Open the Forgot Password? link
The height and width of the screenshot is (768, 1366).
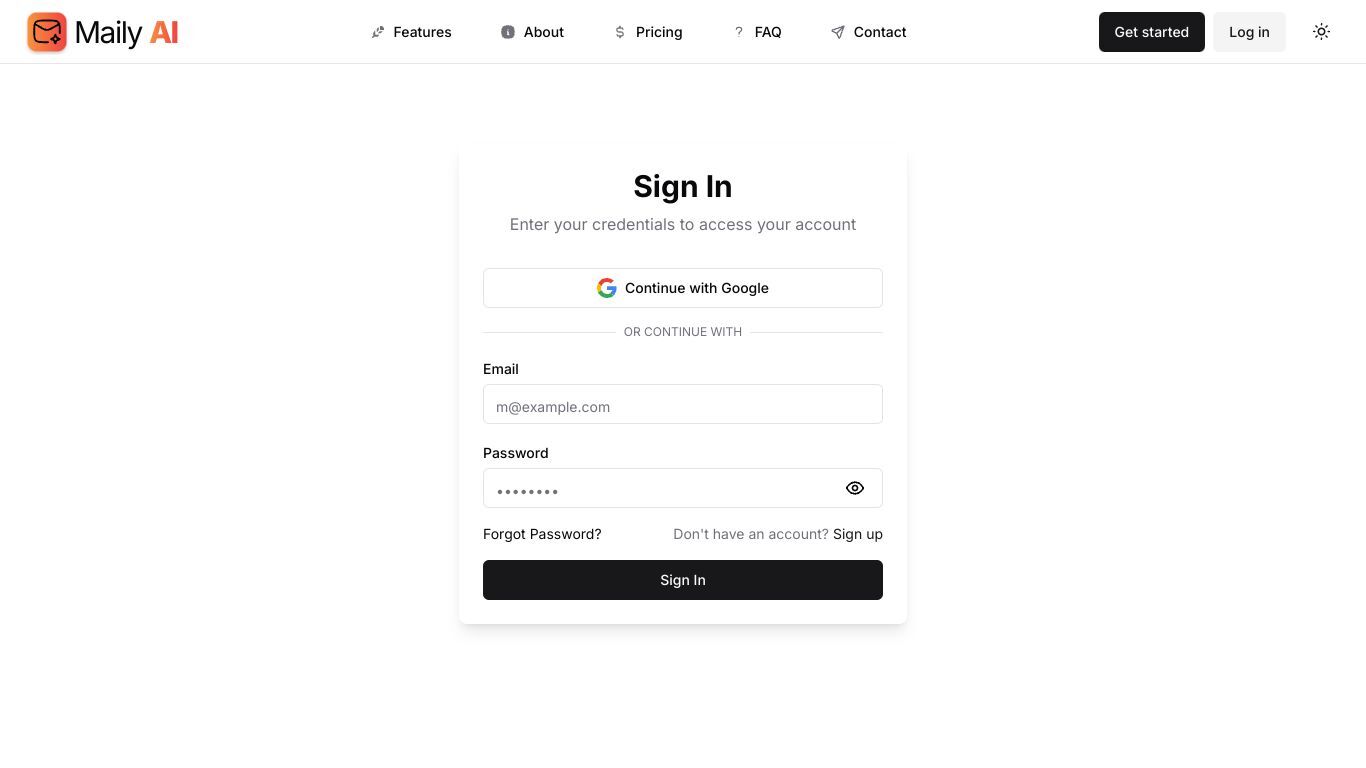click(542, 534)
